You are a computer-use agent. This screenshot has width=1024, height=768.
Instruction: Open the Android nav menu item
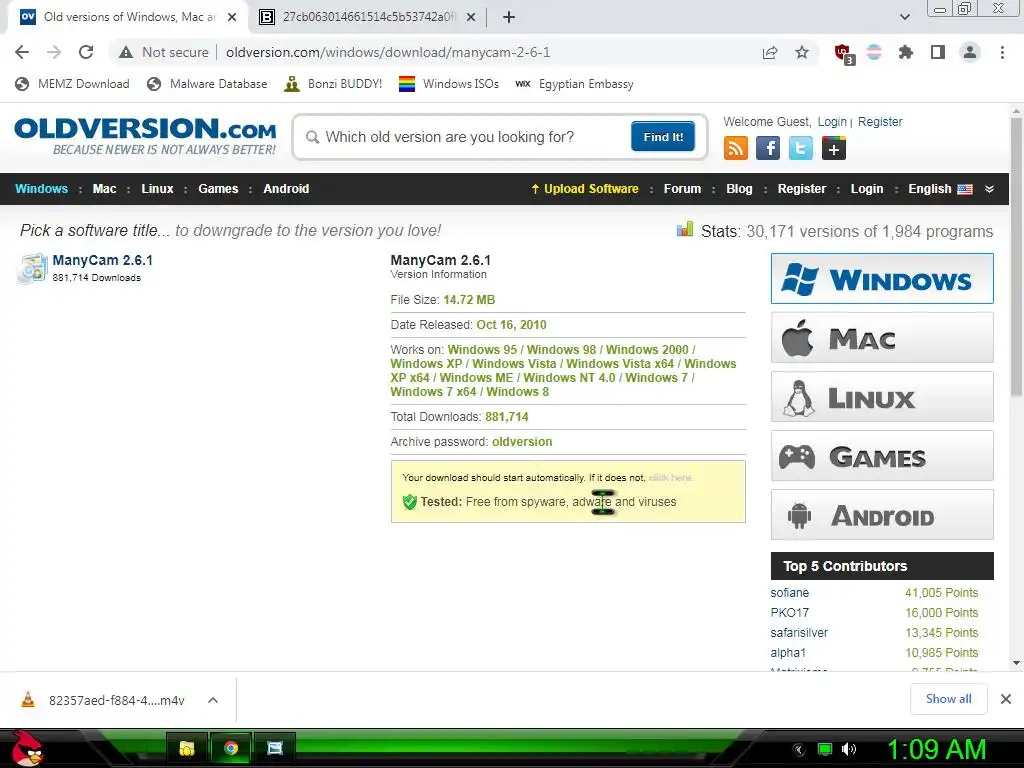pos(286,189)
